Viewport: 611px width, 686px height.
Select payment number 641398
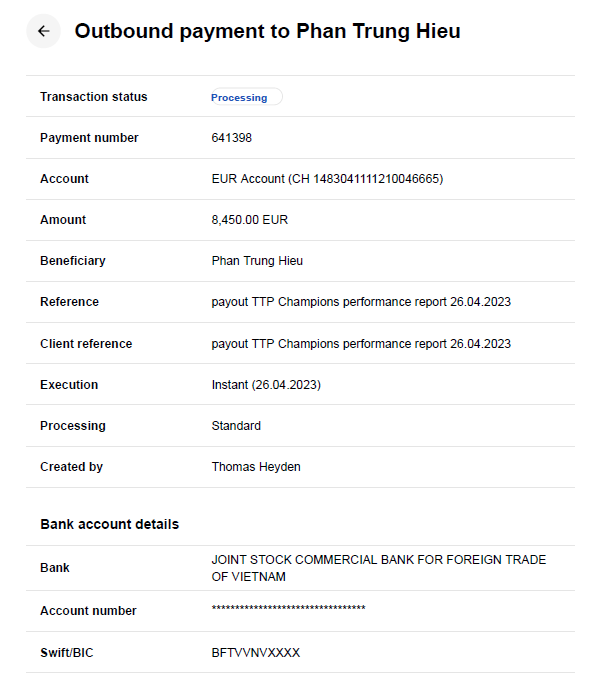click(232, 138)
